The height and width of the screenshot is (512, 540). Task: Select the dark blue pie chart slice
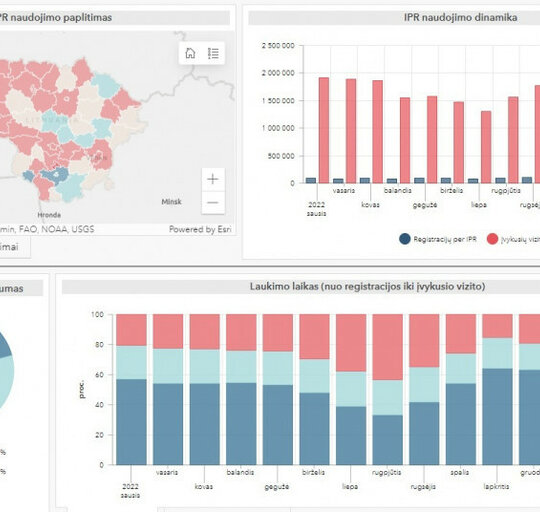point(5,345)
